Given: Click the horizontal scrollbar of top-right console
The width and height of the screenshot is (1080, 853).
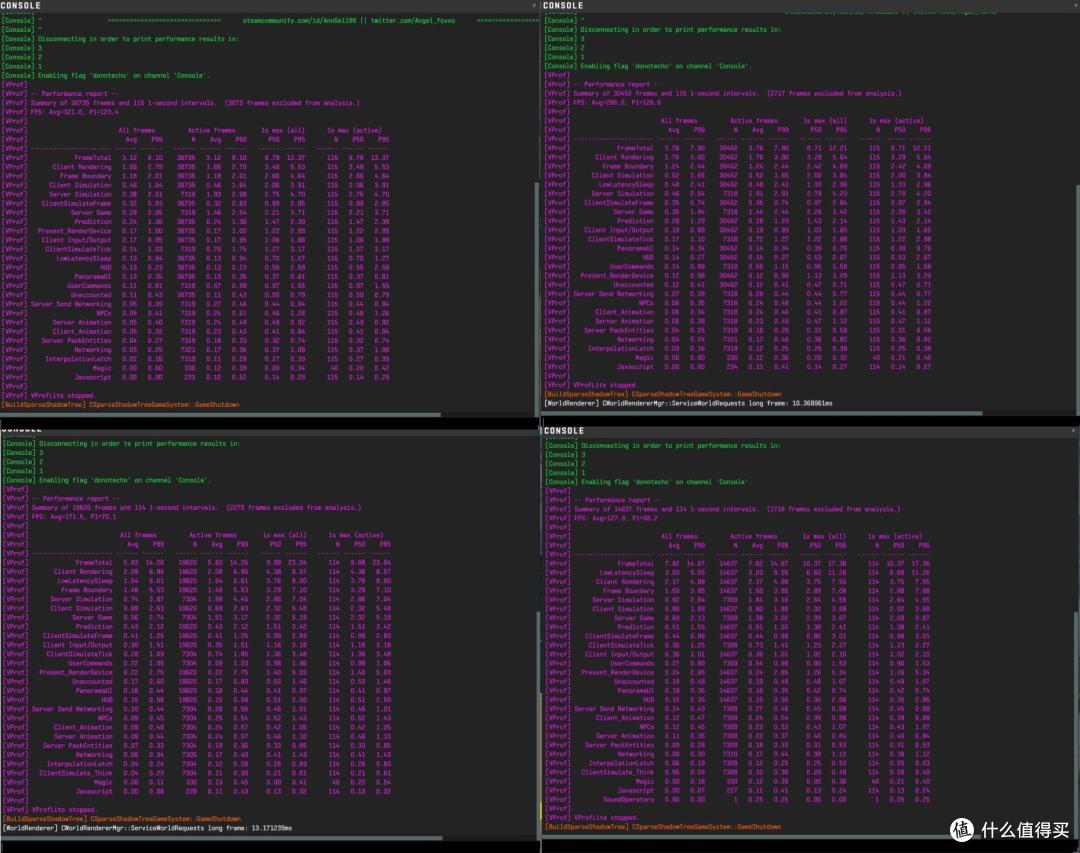Looking at the screenshot, I should point(762,413).
